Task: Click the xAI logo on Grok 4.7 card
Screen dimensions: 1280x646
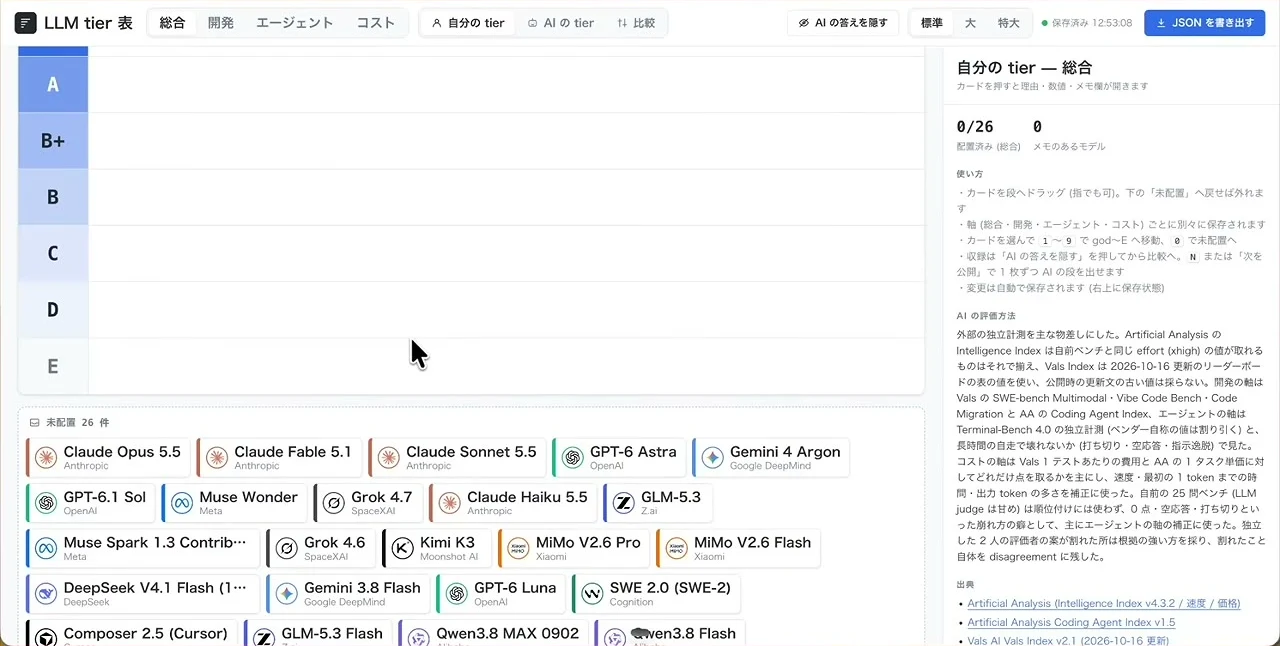Action: pos(334,503)
